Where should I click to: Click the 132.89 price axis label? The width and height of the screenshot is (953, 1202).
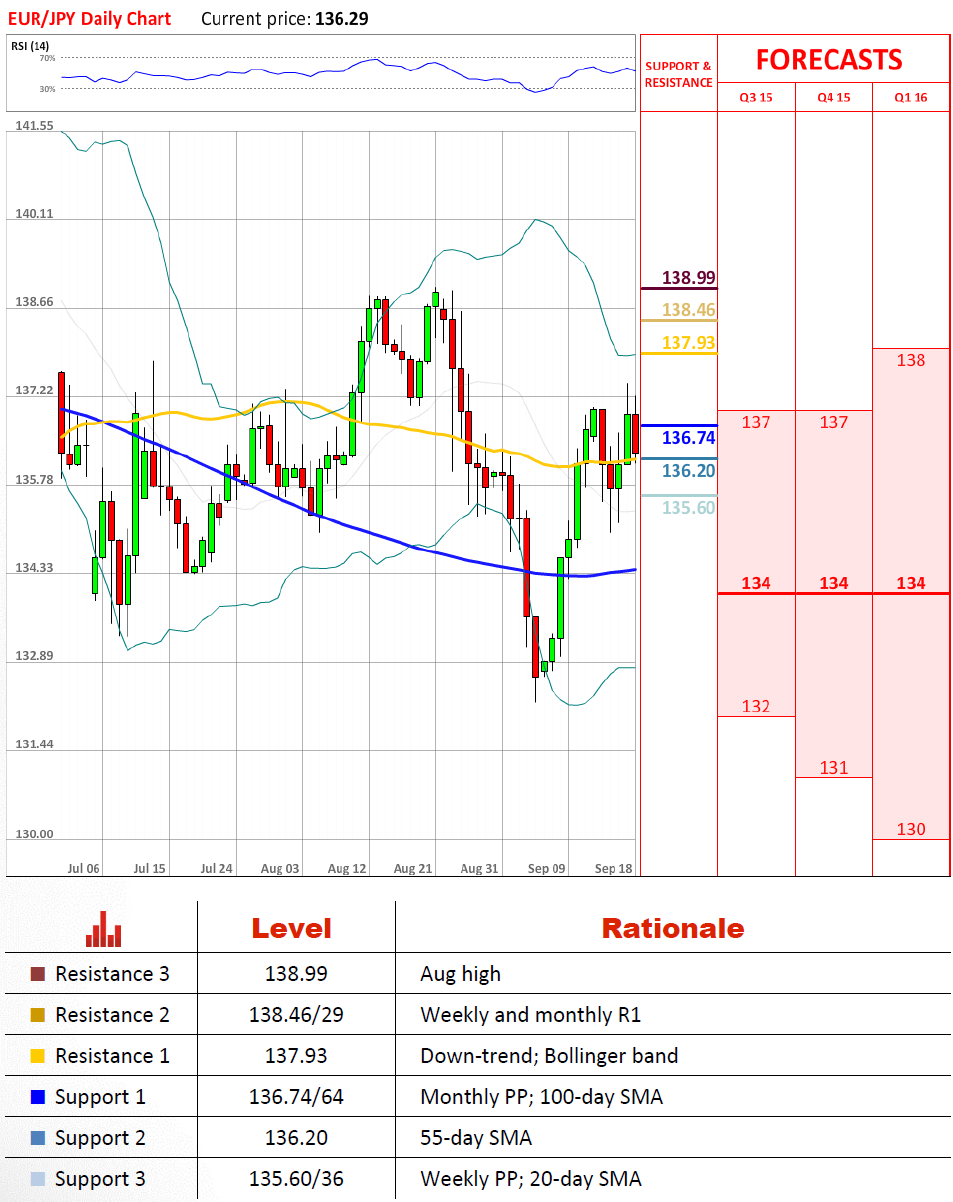[x=33, y=656]
